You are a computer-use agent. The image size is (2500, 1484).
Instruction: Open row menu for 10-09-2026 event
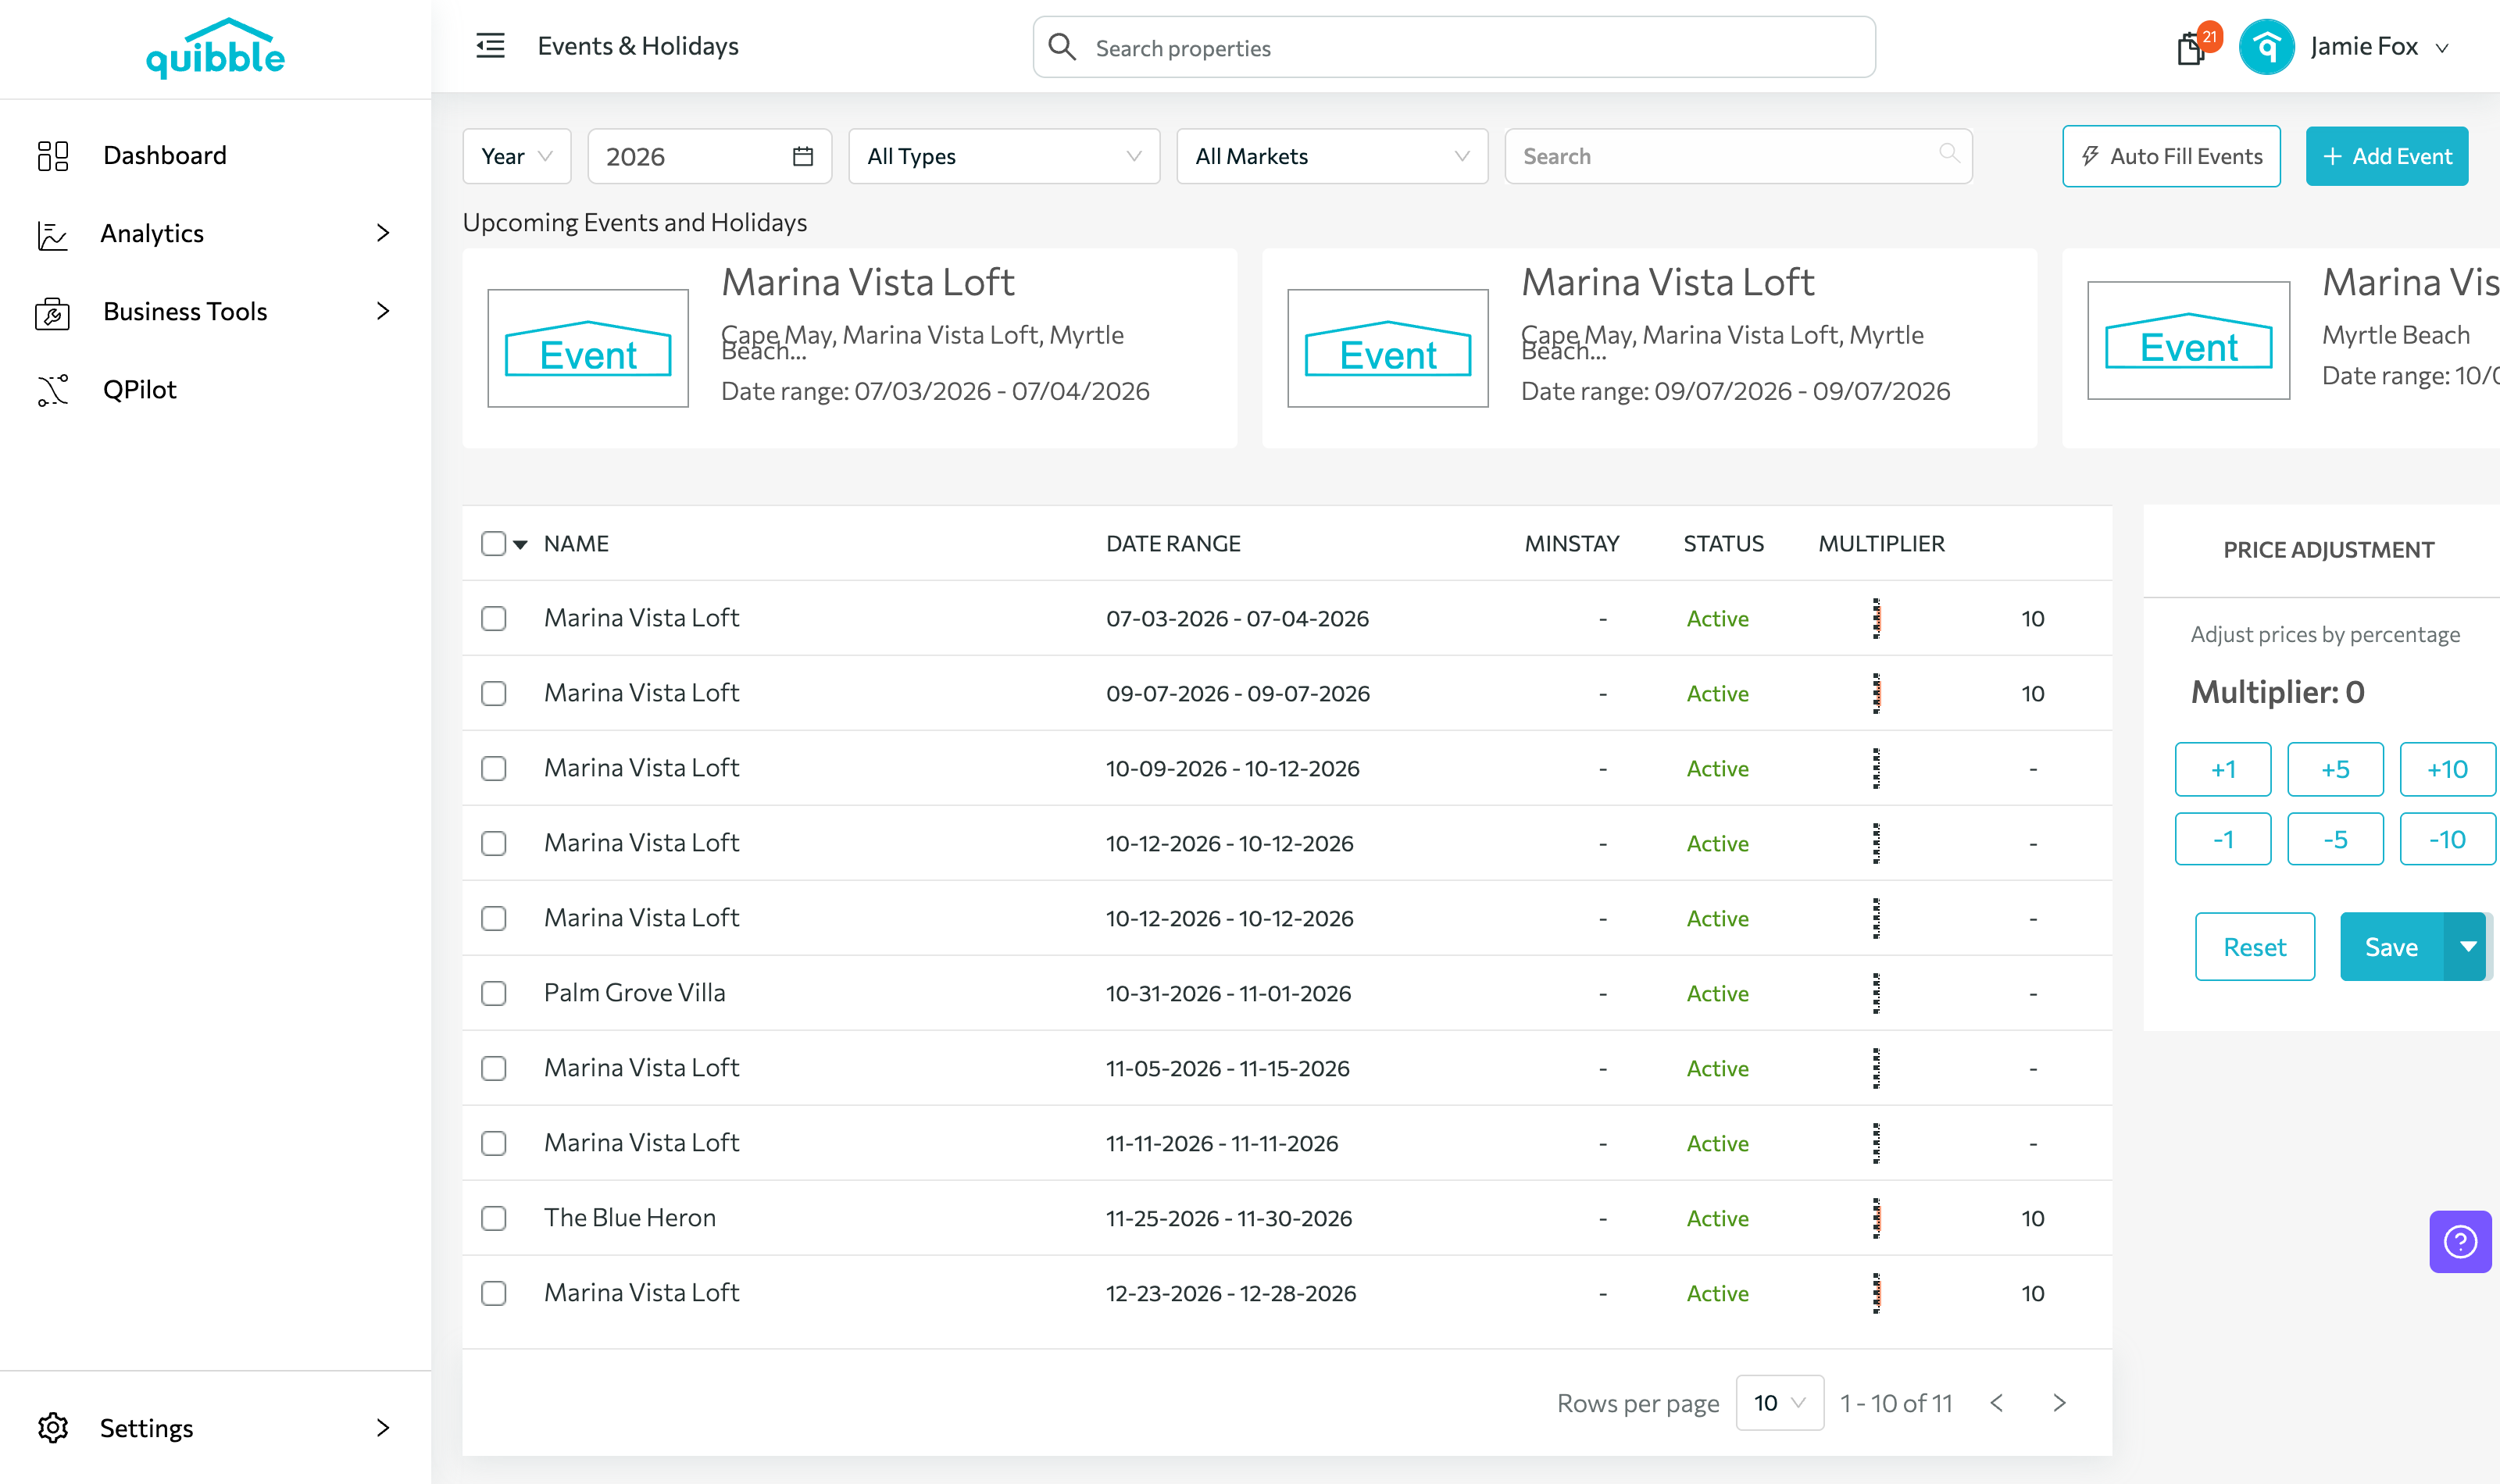(1876, 768)
